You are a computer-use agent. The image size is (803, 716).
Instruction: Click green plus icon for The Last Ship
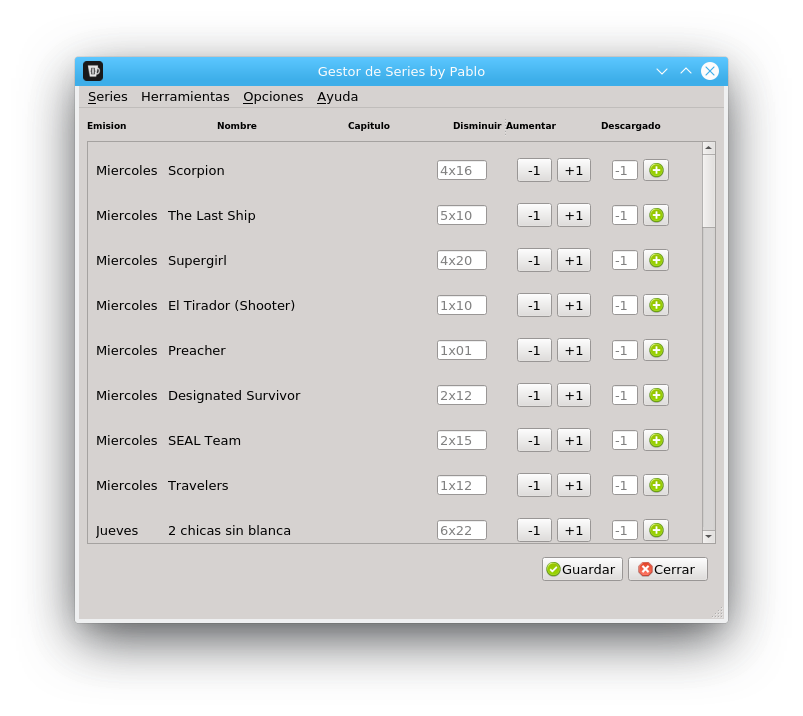coord(656,216)
